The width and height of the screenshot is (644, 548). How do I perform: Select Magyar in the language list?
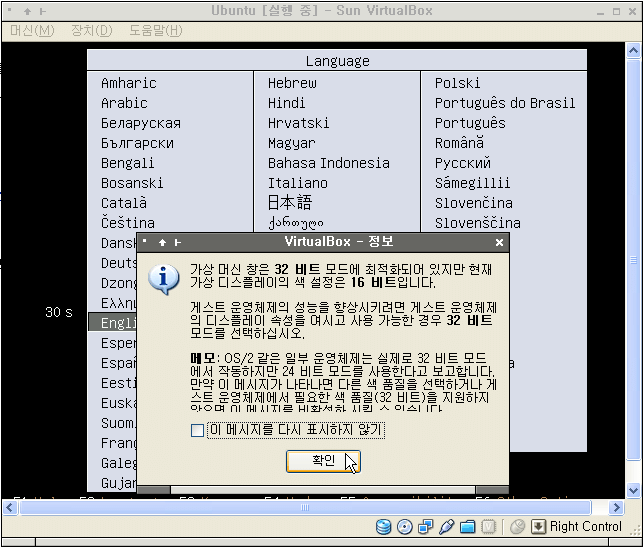click(292, 143)
